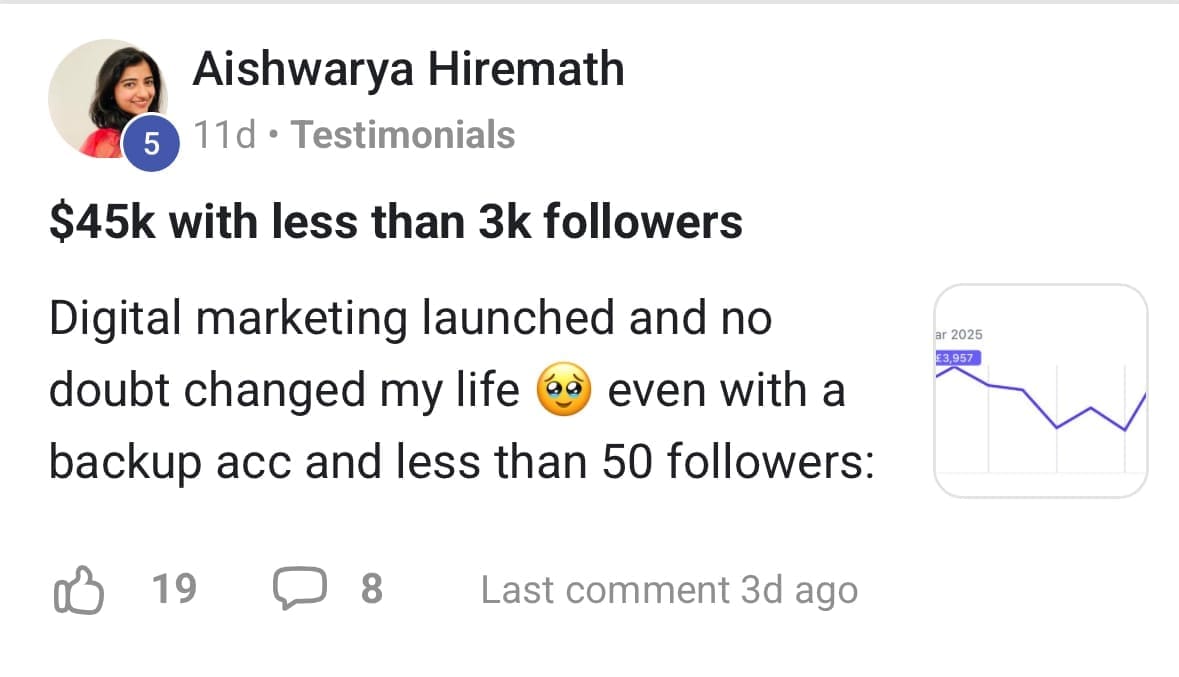Image resolution: width=1179 pixels, height=677 pixels.
Task: Jump to the last comment 3d ago
Action: click(669, 590)
